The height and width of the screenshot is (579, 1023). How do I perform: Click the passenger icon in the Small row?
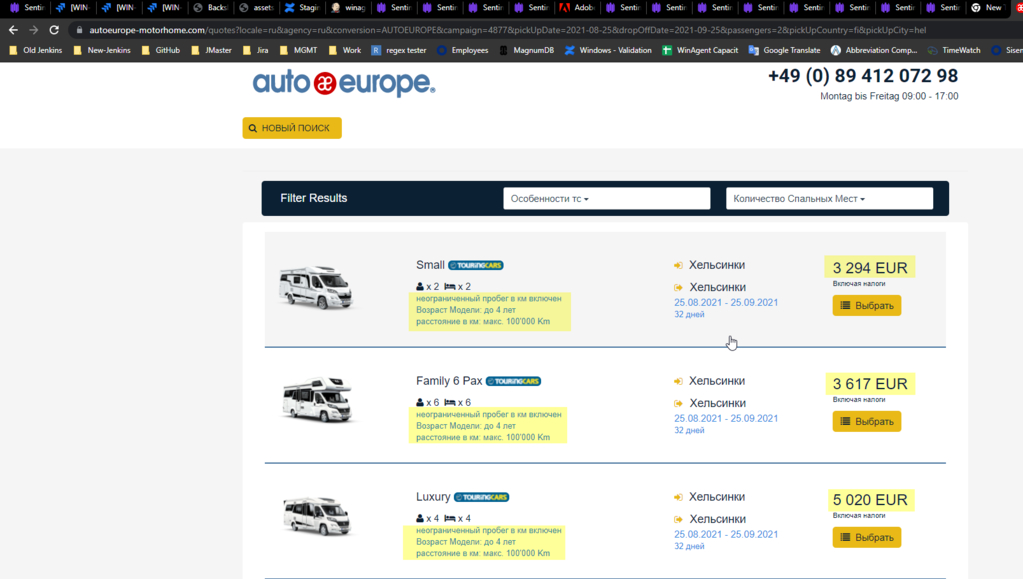[420, 287]
